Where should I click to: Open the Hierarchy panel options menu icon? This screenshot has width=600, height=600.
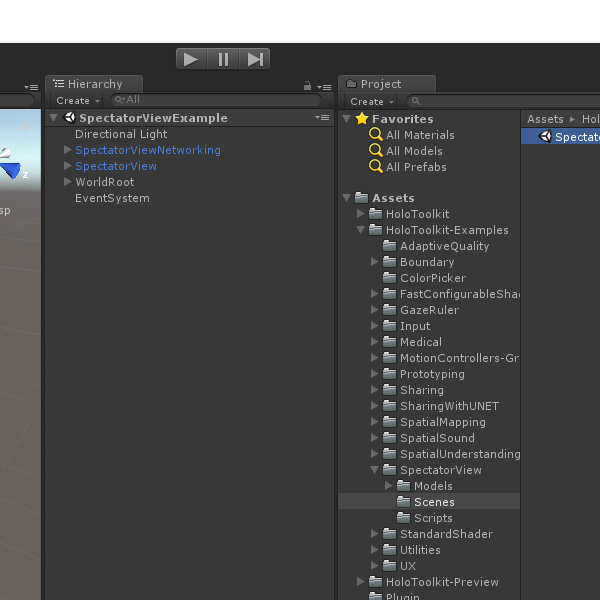click(324, 88)
